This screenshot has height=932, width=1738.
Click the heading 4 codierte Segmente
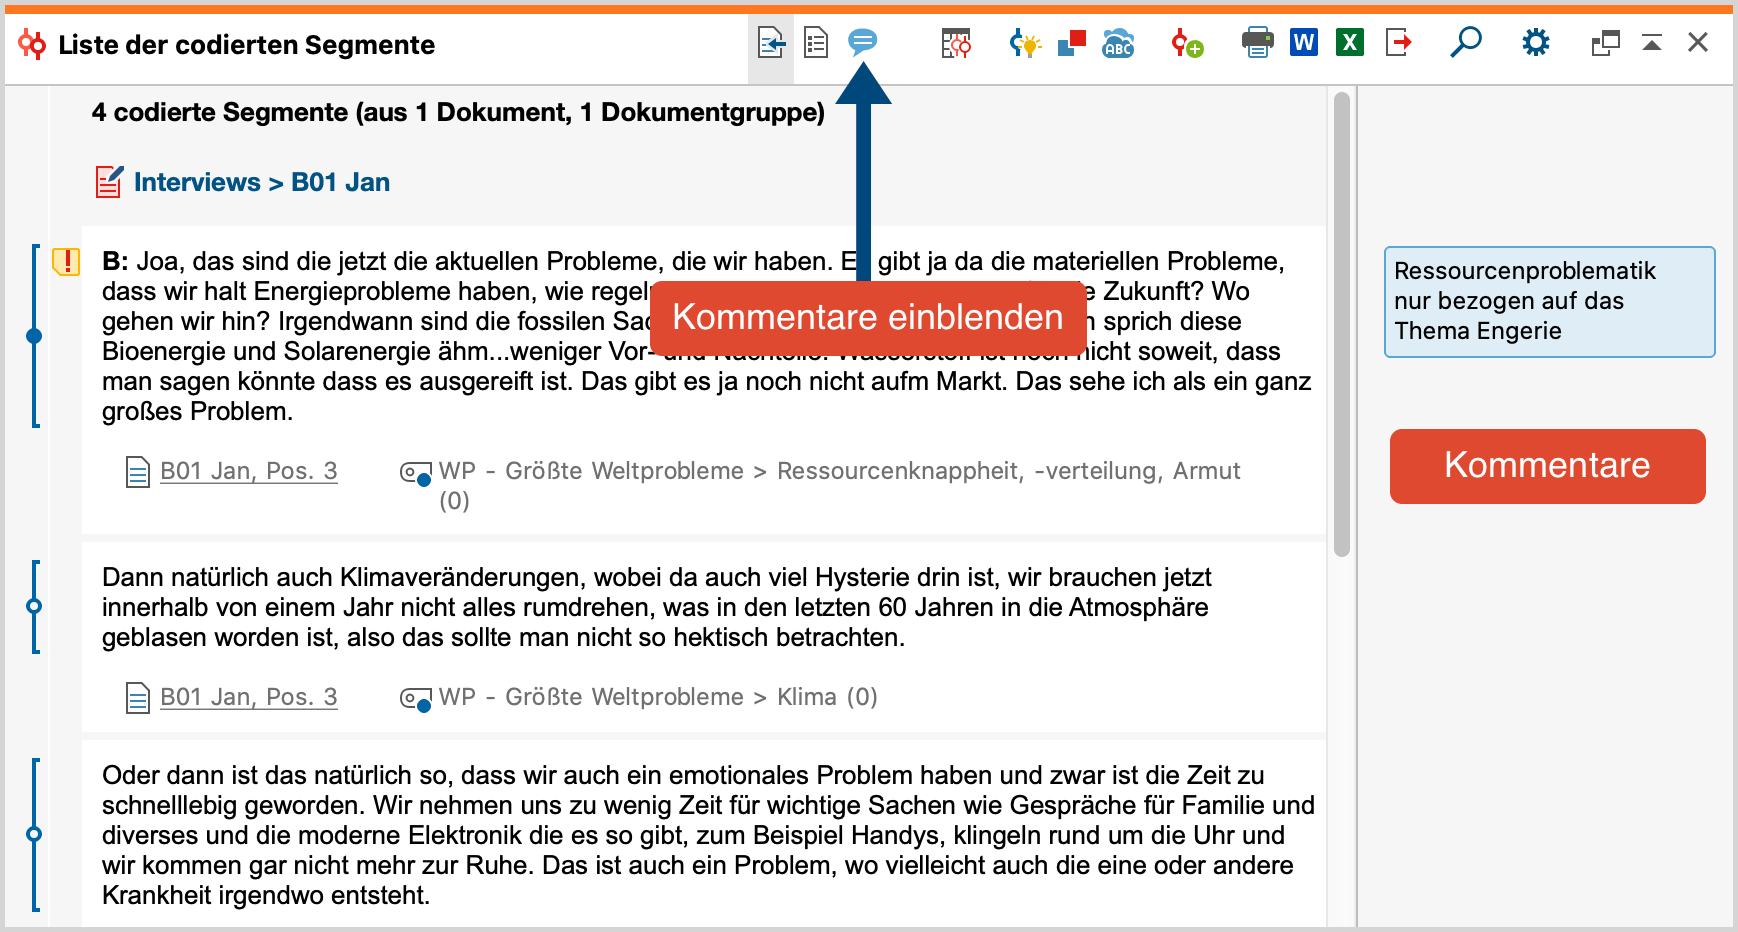[x=458, y=112]
